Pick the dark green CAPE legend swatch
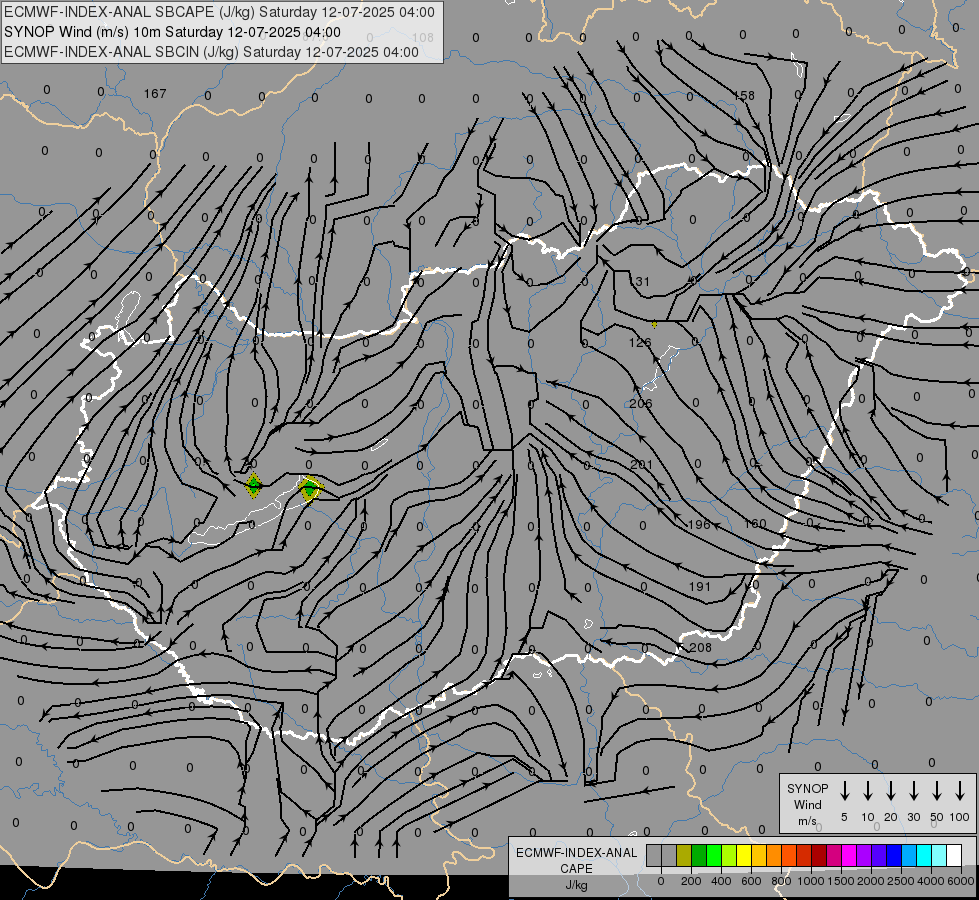Screen dimensions: 979x900 (699, 856)
